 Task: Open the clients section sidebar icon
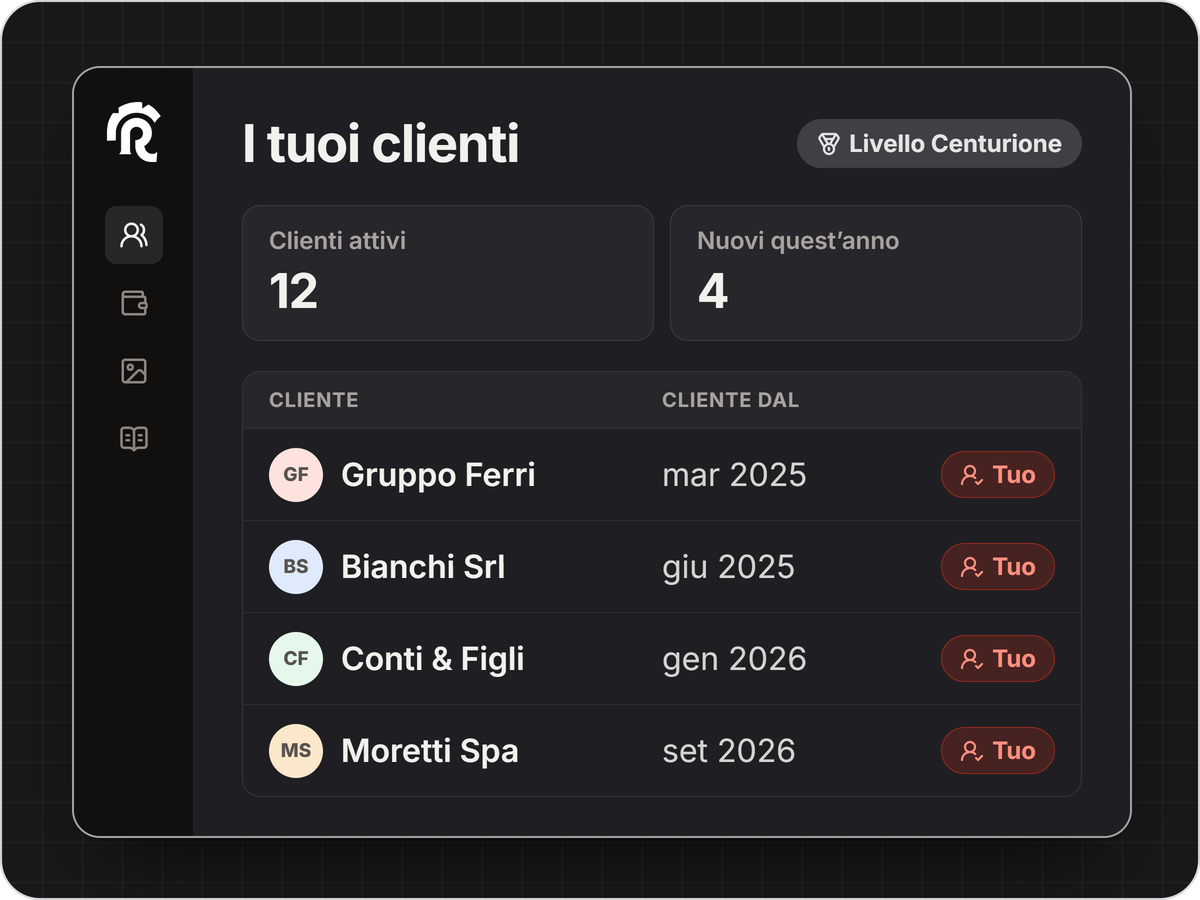[x=134, y=235]
